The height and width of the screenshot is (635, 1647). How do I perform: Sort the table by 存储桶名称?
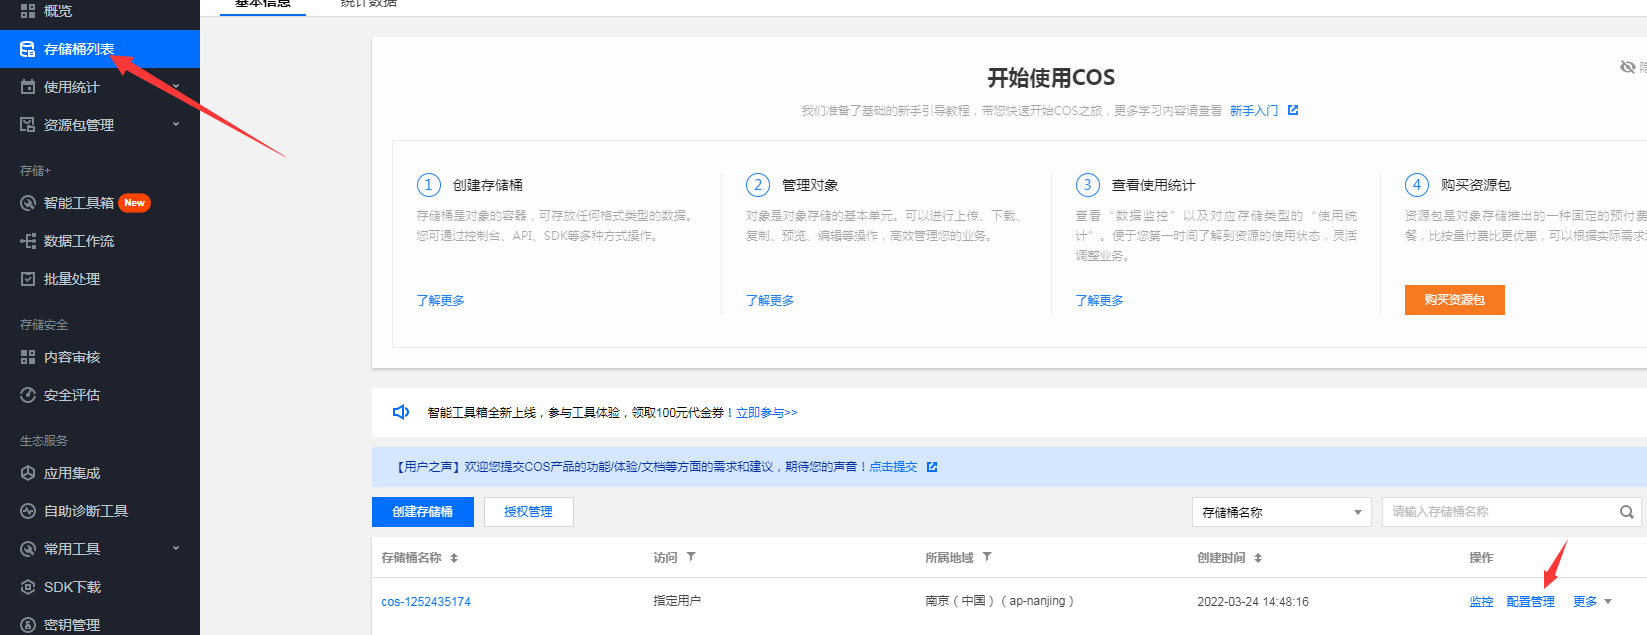[x=454, y=558]
